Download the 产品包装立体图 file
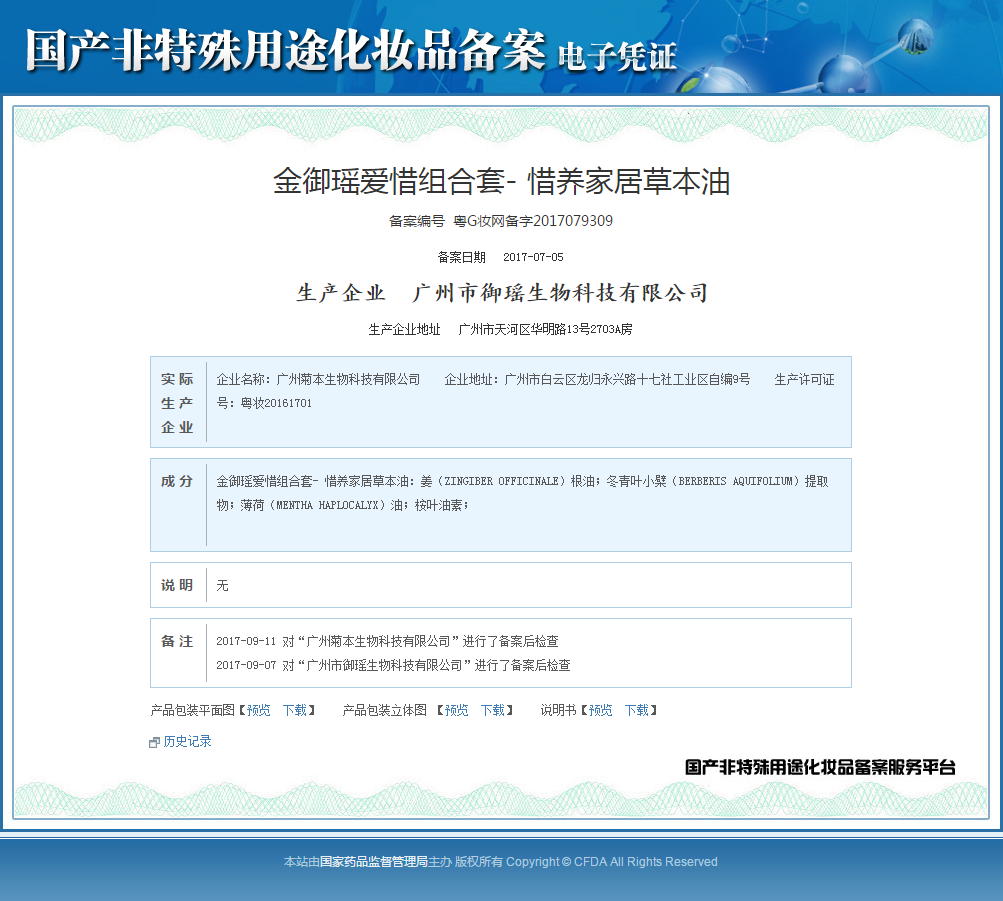 pyautogui.click(x=492, y=710)
